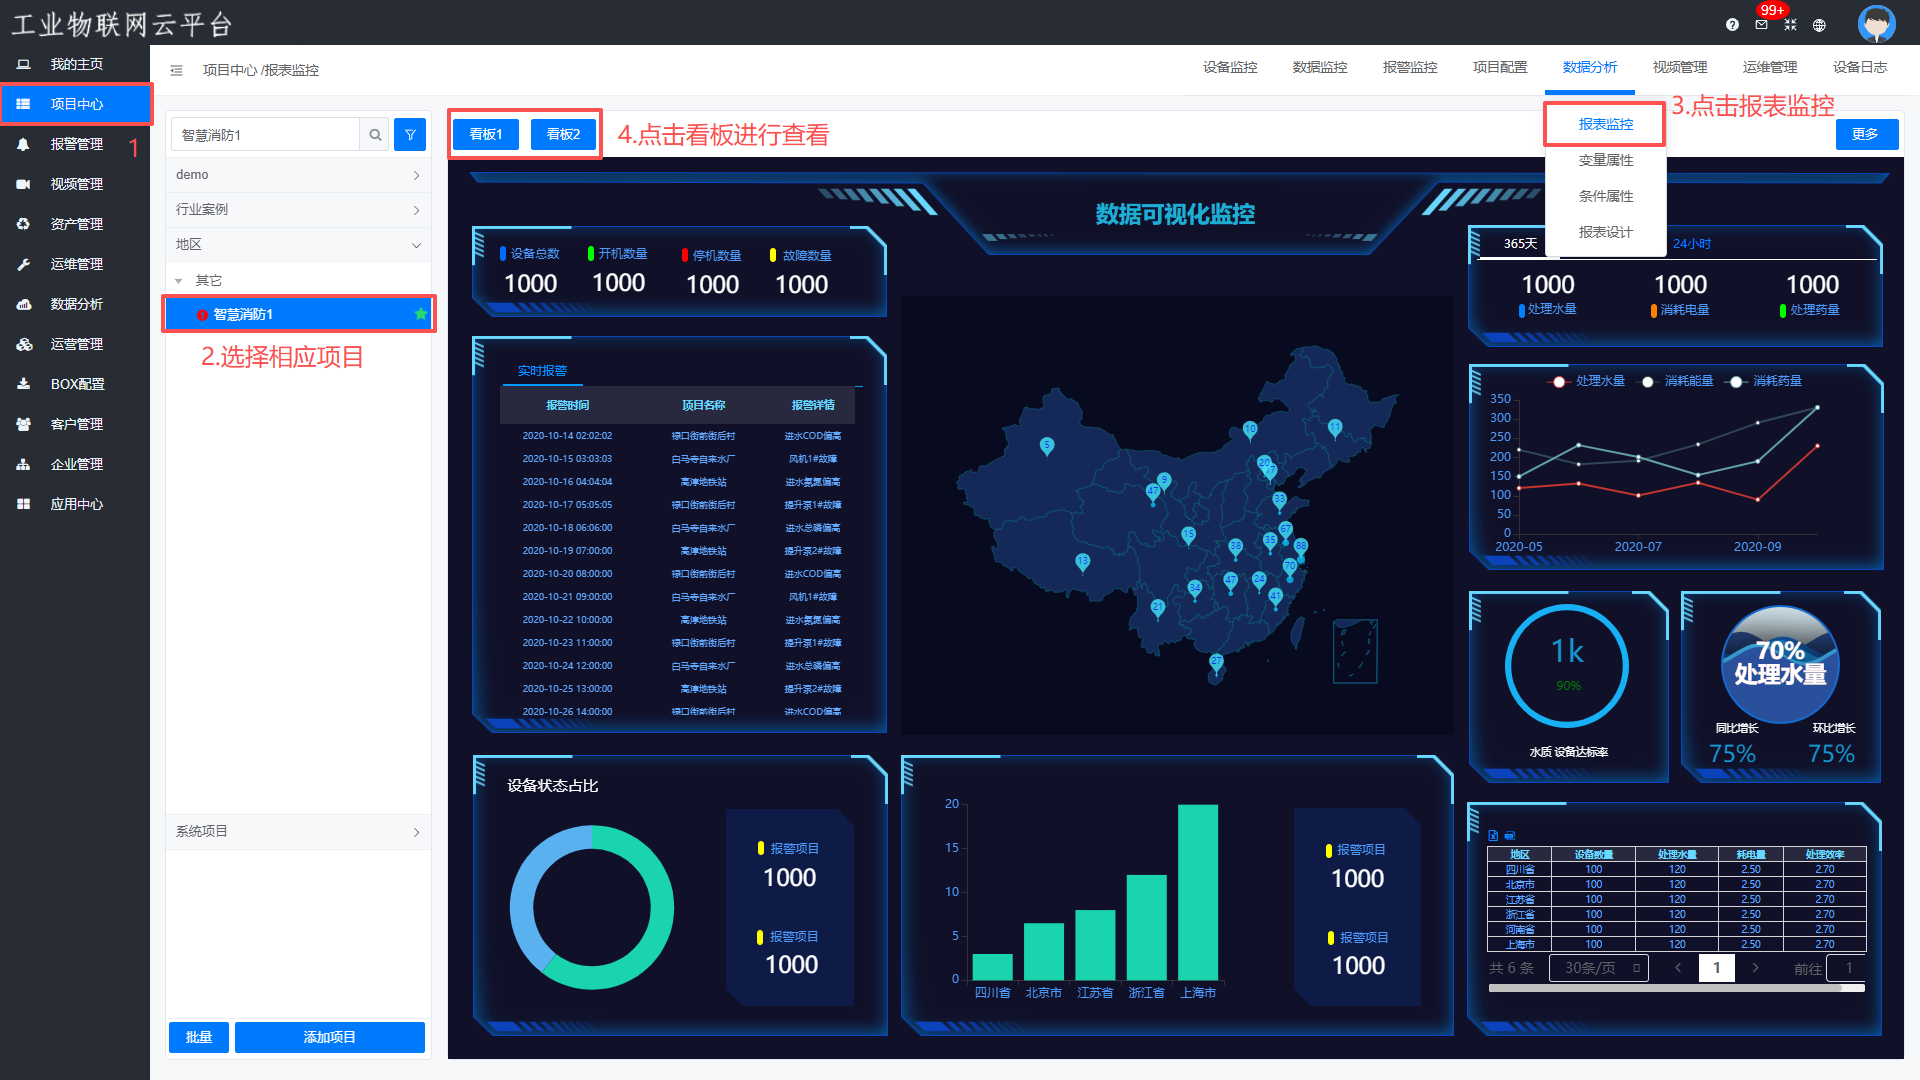Select 变量属性 from dropdown menu
Image resolution: width=1920 pixels, height=1080 pixels.
1605,160
